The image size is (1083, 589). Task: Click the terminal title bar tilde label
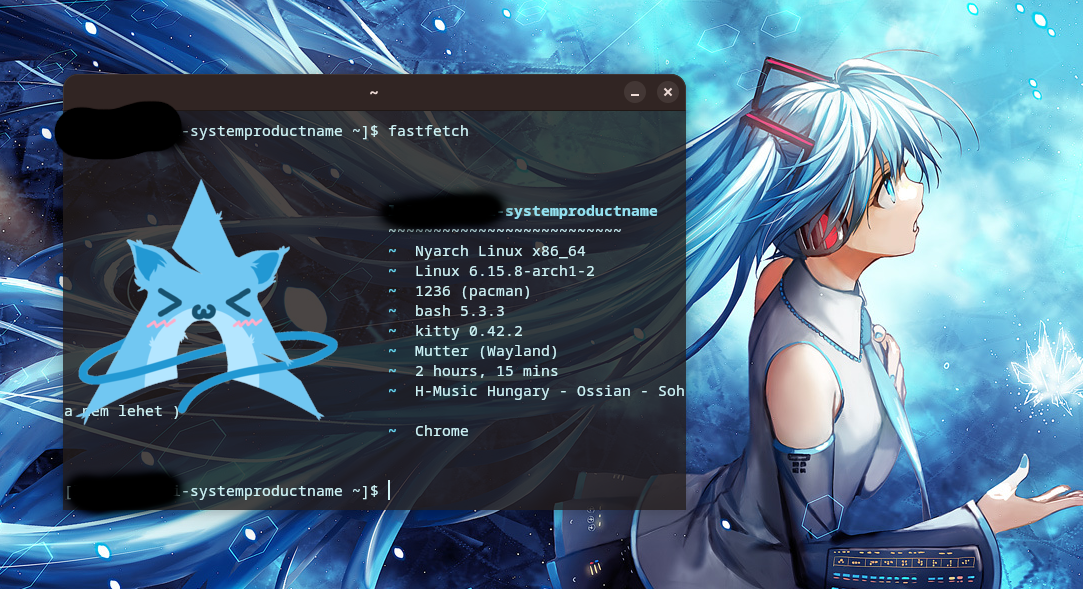374,92
